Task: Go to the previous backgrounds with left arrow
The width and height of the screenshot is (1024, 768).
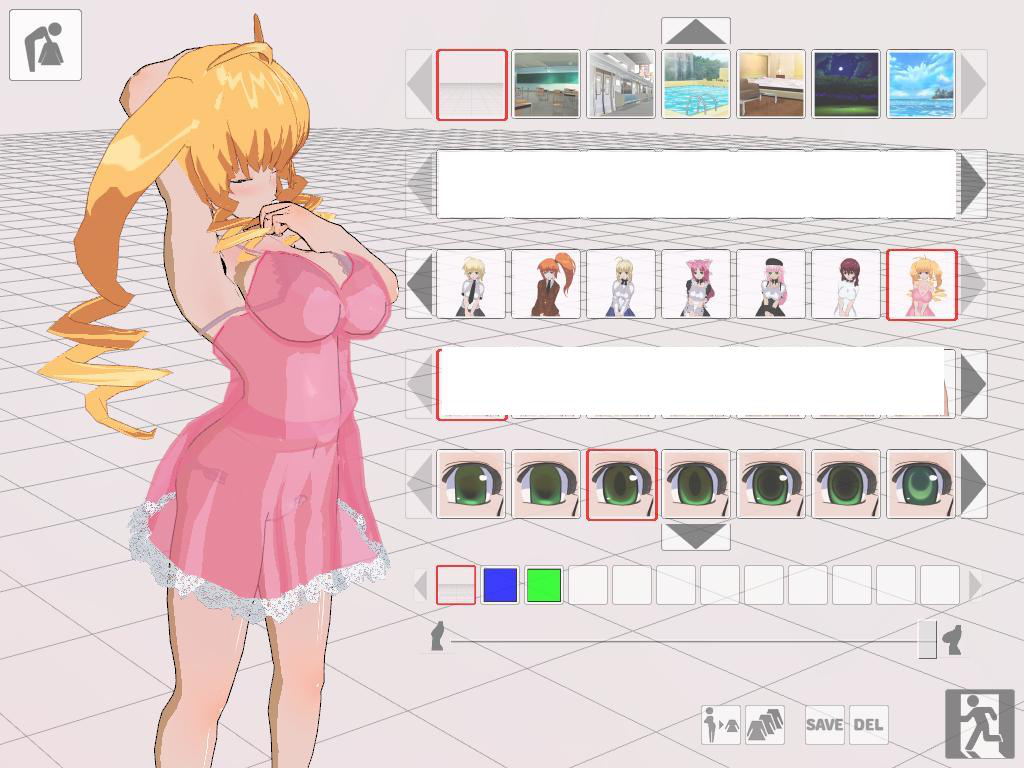Action: pyautogui.click(x=419, y=85)
